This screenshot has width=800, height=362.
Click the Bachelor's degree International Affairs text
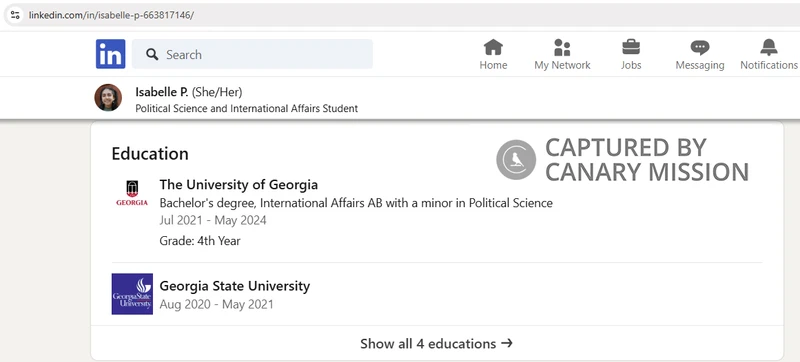(x=356, y=203)
